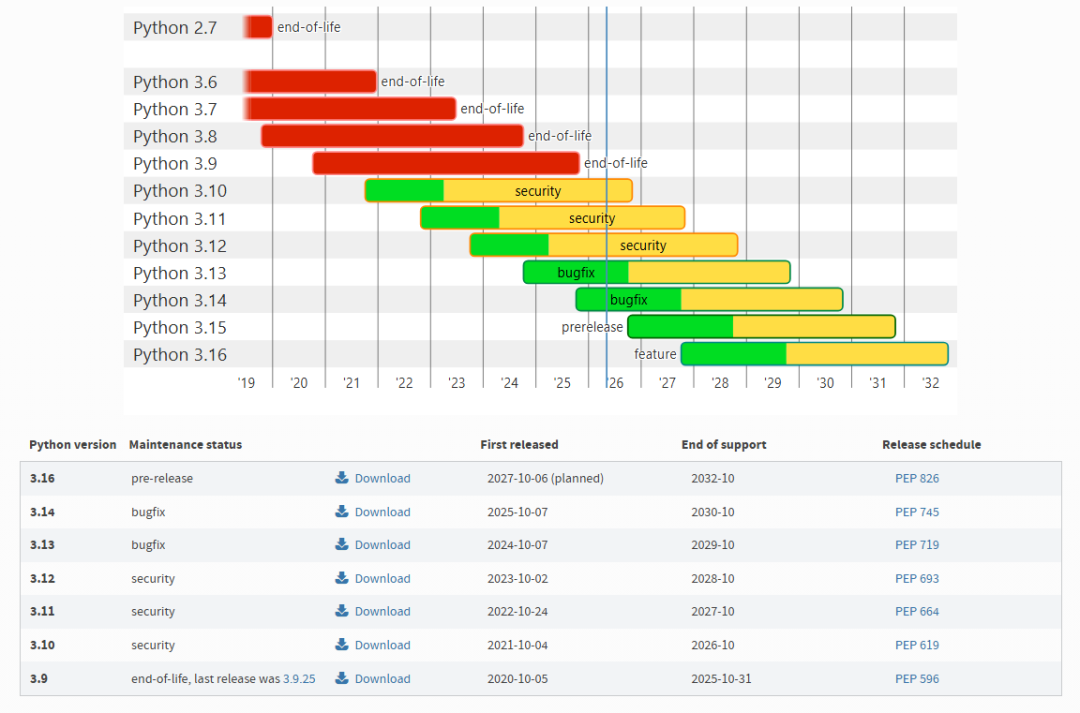This screenshot has height=713, width=1080.
Task: Click the Python 3.14 bugfix bar
Action: (x=709, y=300)
